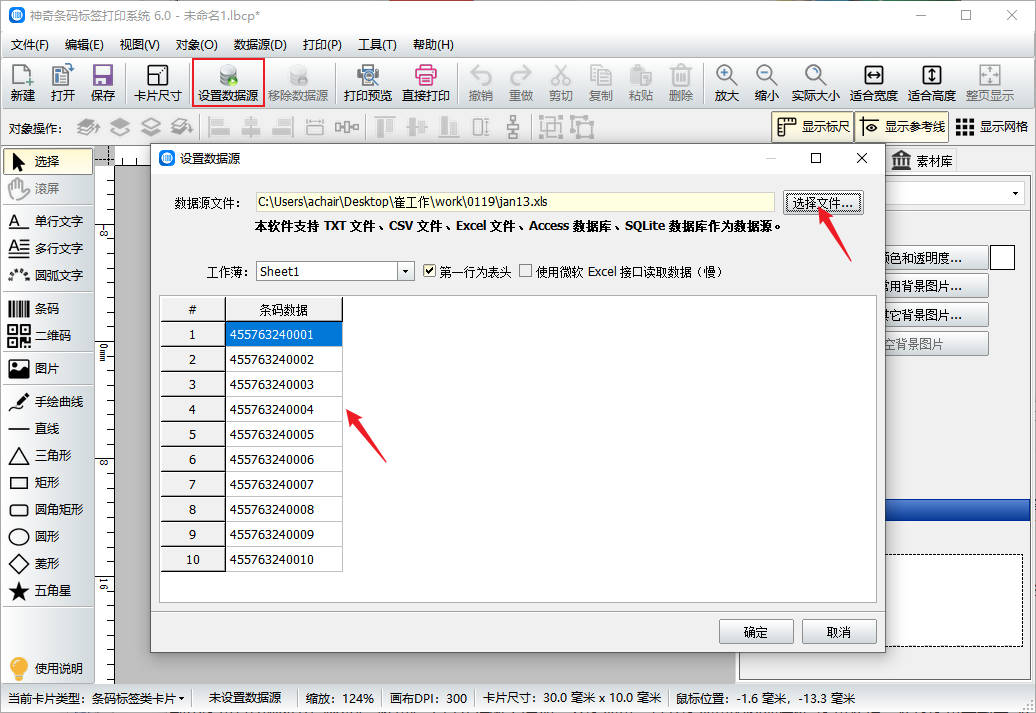Open the 文件(F) menu
The image size is (1036, 713).
click(x=30, y=45)
